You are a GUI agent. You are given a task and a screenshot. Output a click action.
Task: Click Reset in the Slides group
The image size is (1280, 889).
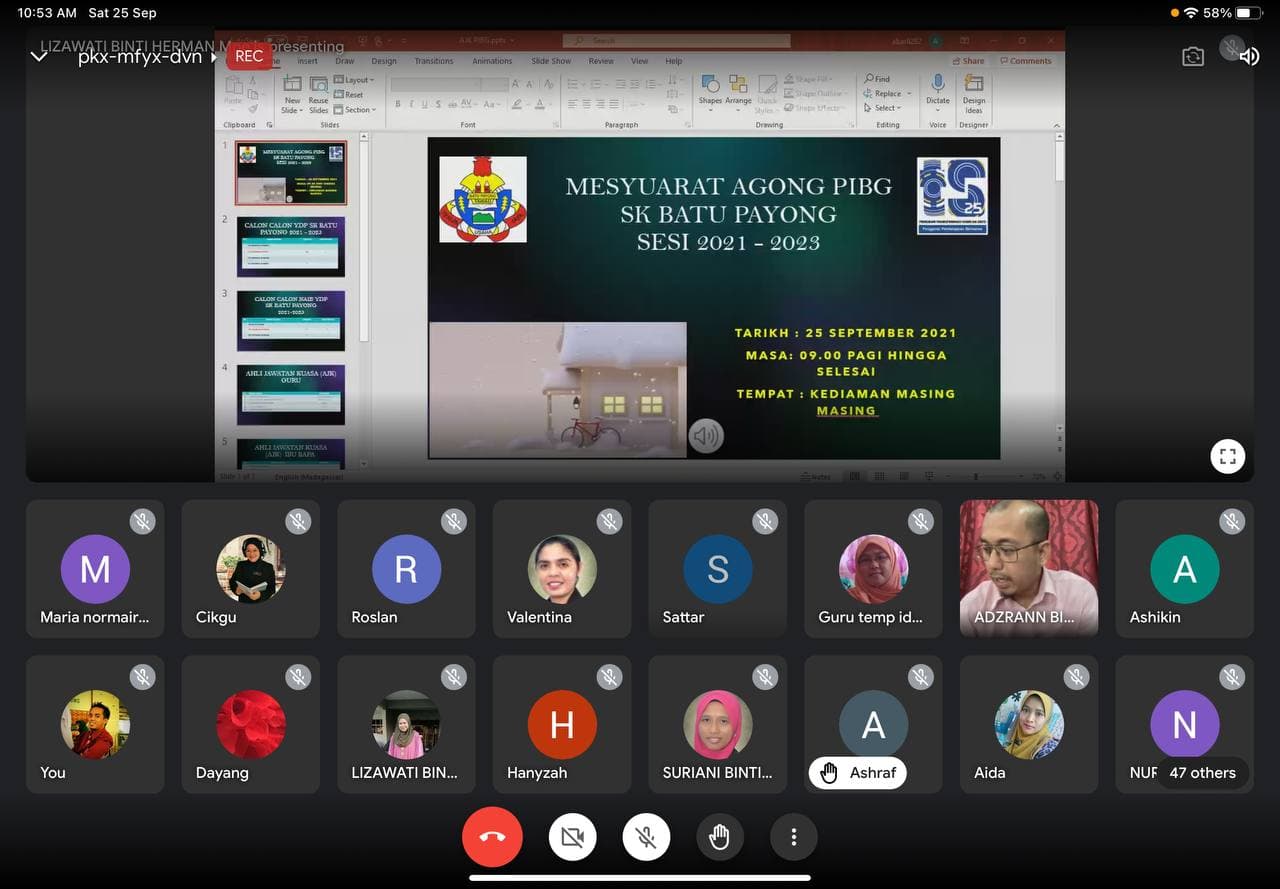[x=349, y=95]
